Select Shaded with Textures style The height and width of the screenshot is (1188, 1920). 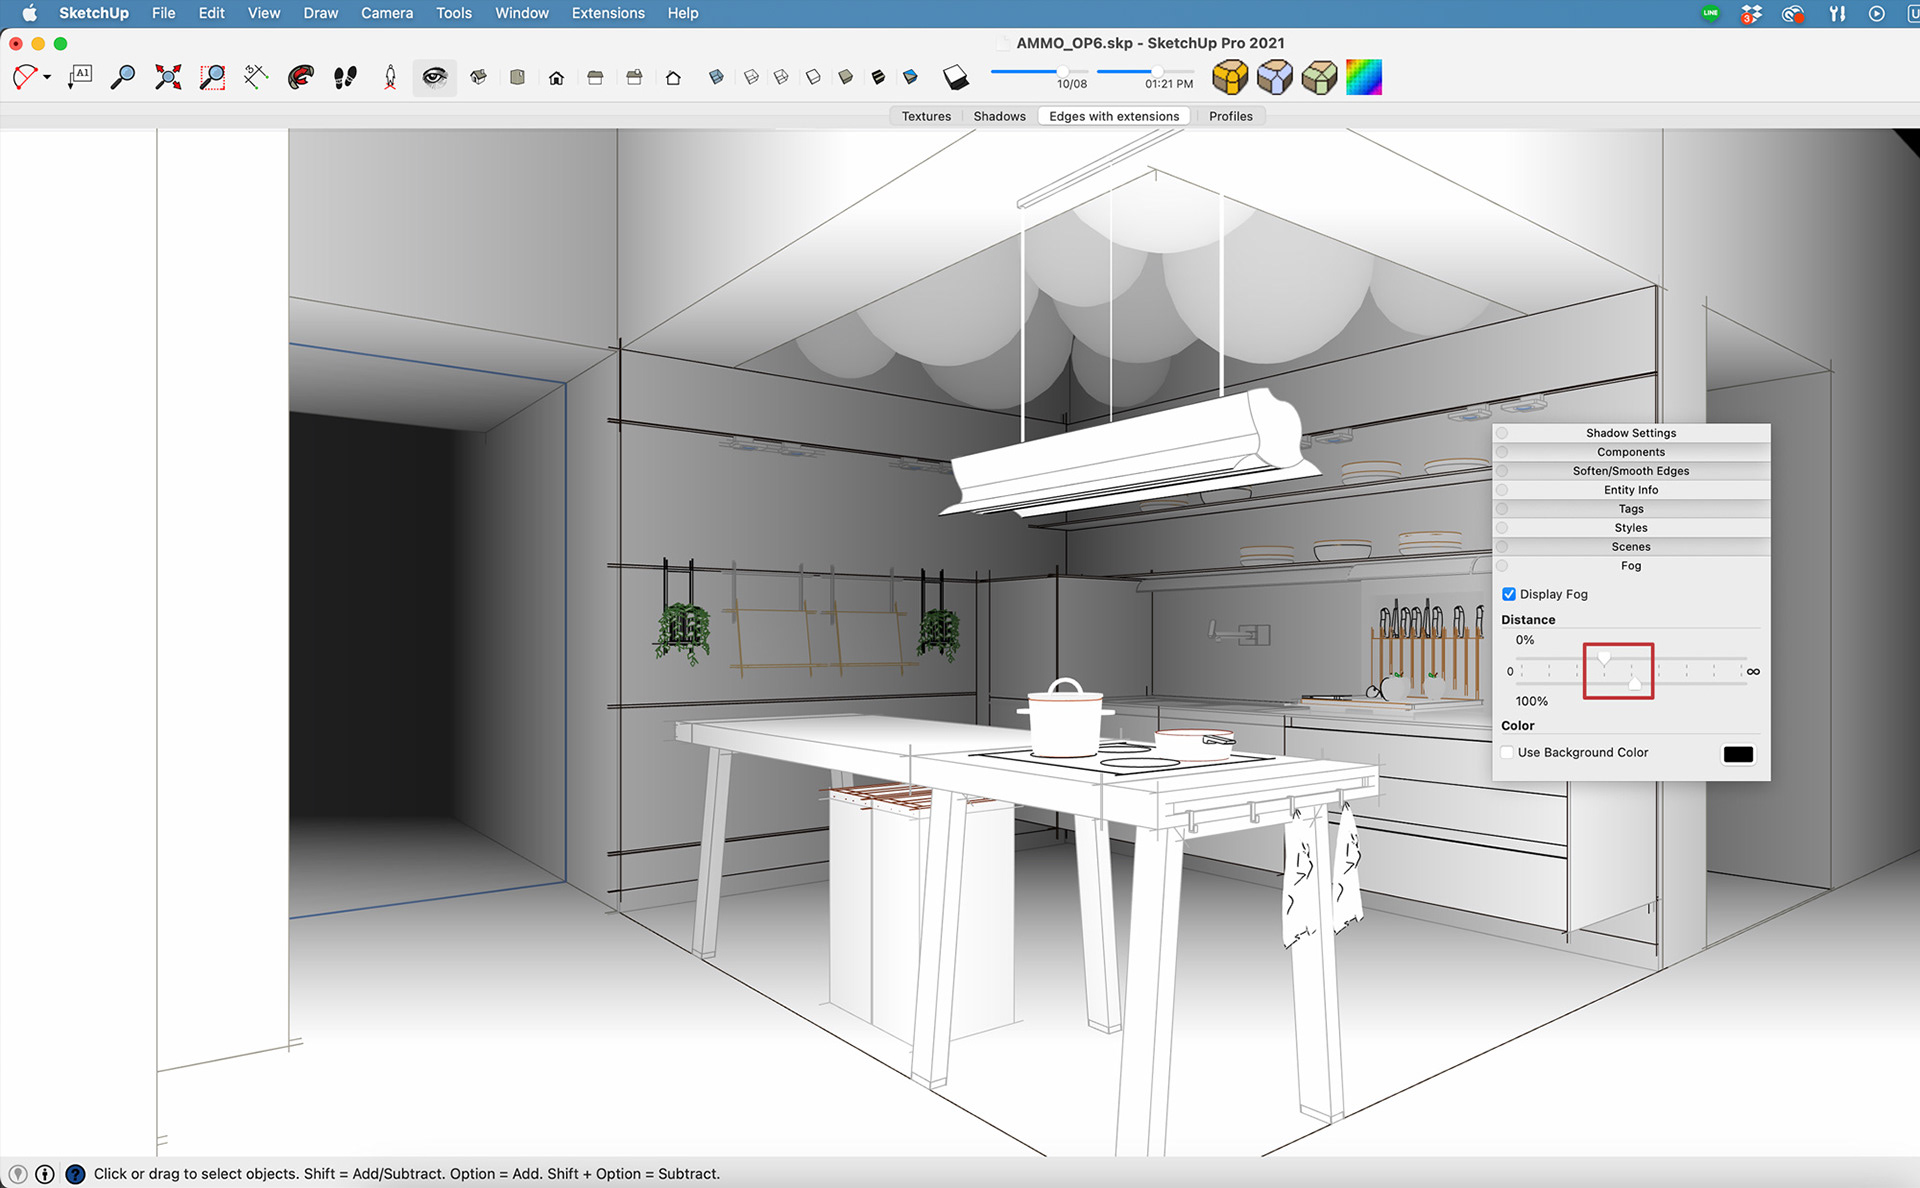[878, 77]
